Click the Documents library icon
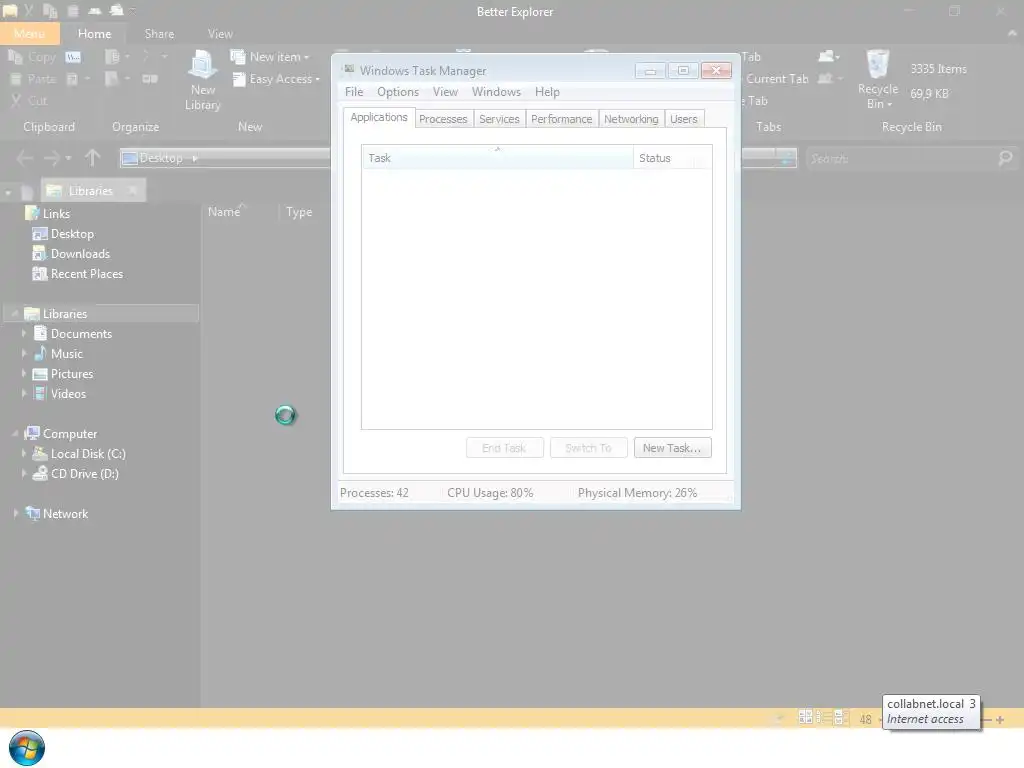1024x768 pixels. 40,333
